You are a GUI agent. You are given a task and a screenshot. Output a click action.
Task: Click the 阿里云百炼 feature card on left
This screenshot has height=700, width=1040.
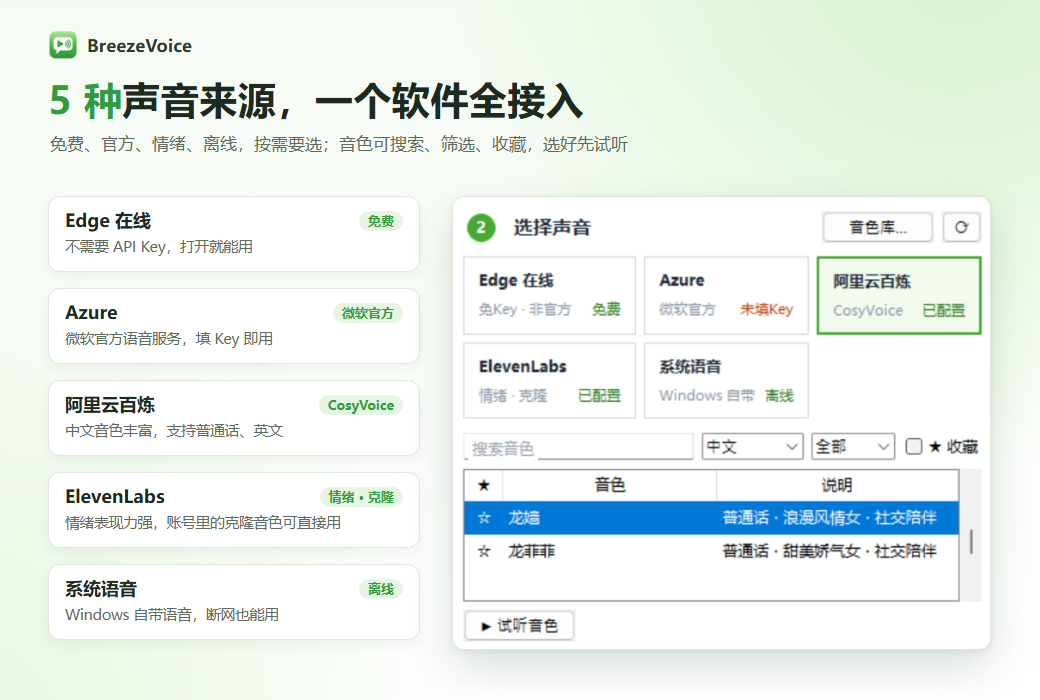tap(233, 418)
